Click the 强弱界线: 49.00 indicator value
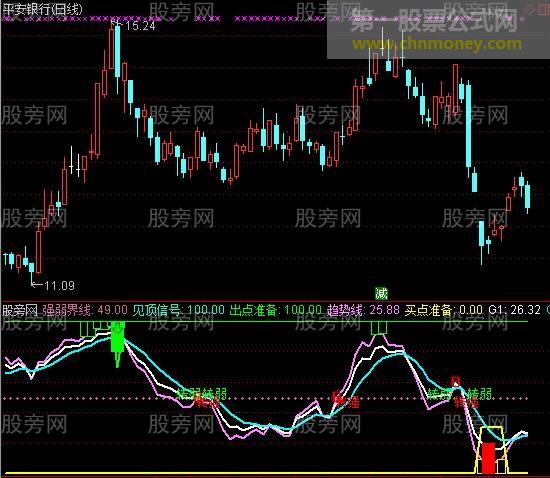550x478 pixels. (85, 310)
